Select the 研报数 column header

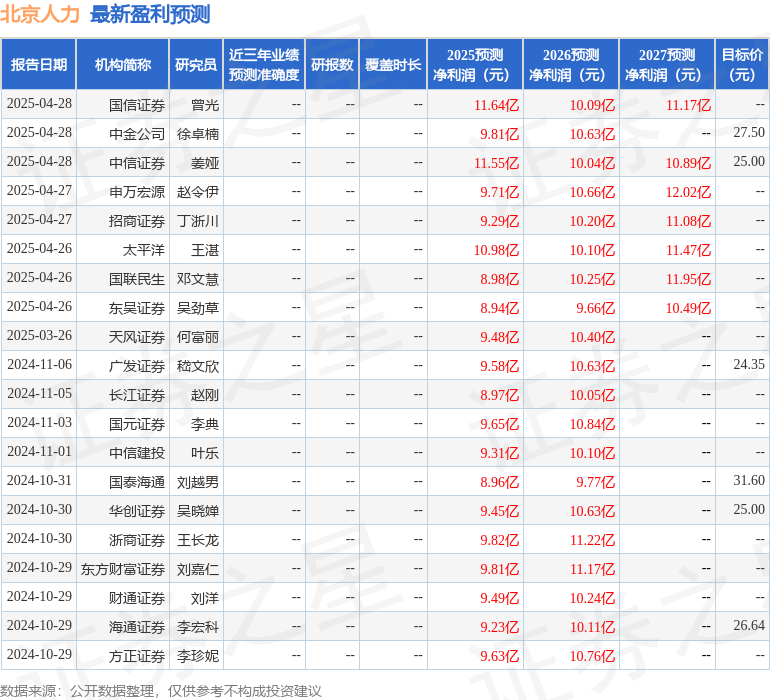tap(332, 64)
